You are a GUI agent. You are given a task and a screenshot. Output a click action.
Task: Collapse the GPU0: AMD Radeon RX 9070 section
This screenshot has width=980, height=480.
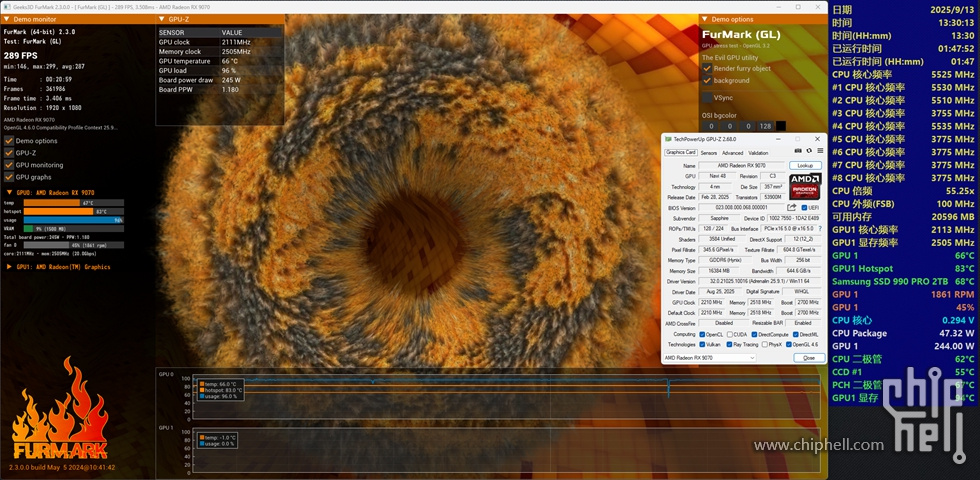tap(9, 192)
